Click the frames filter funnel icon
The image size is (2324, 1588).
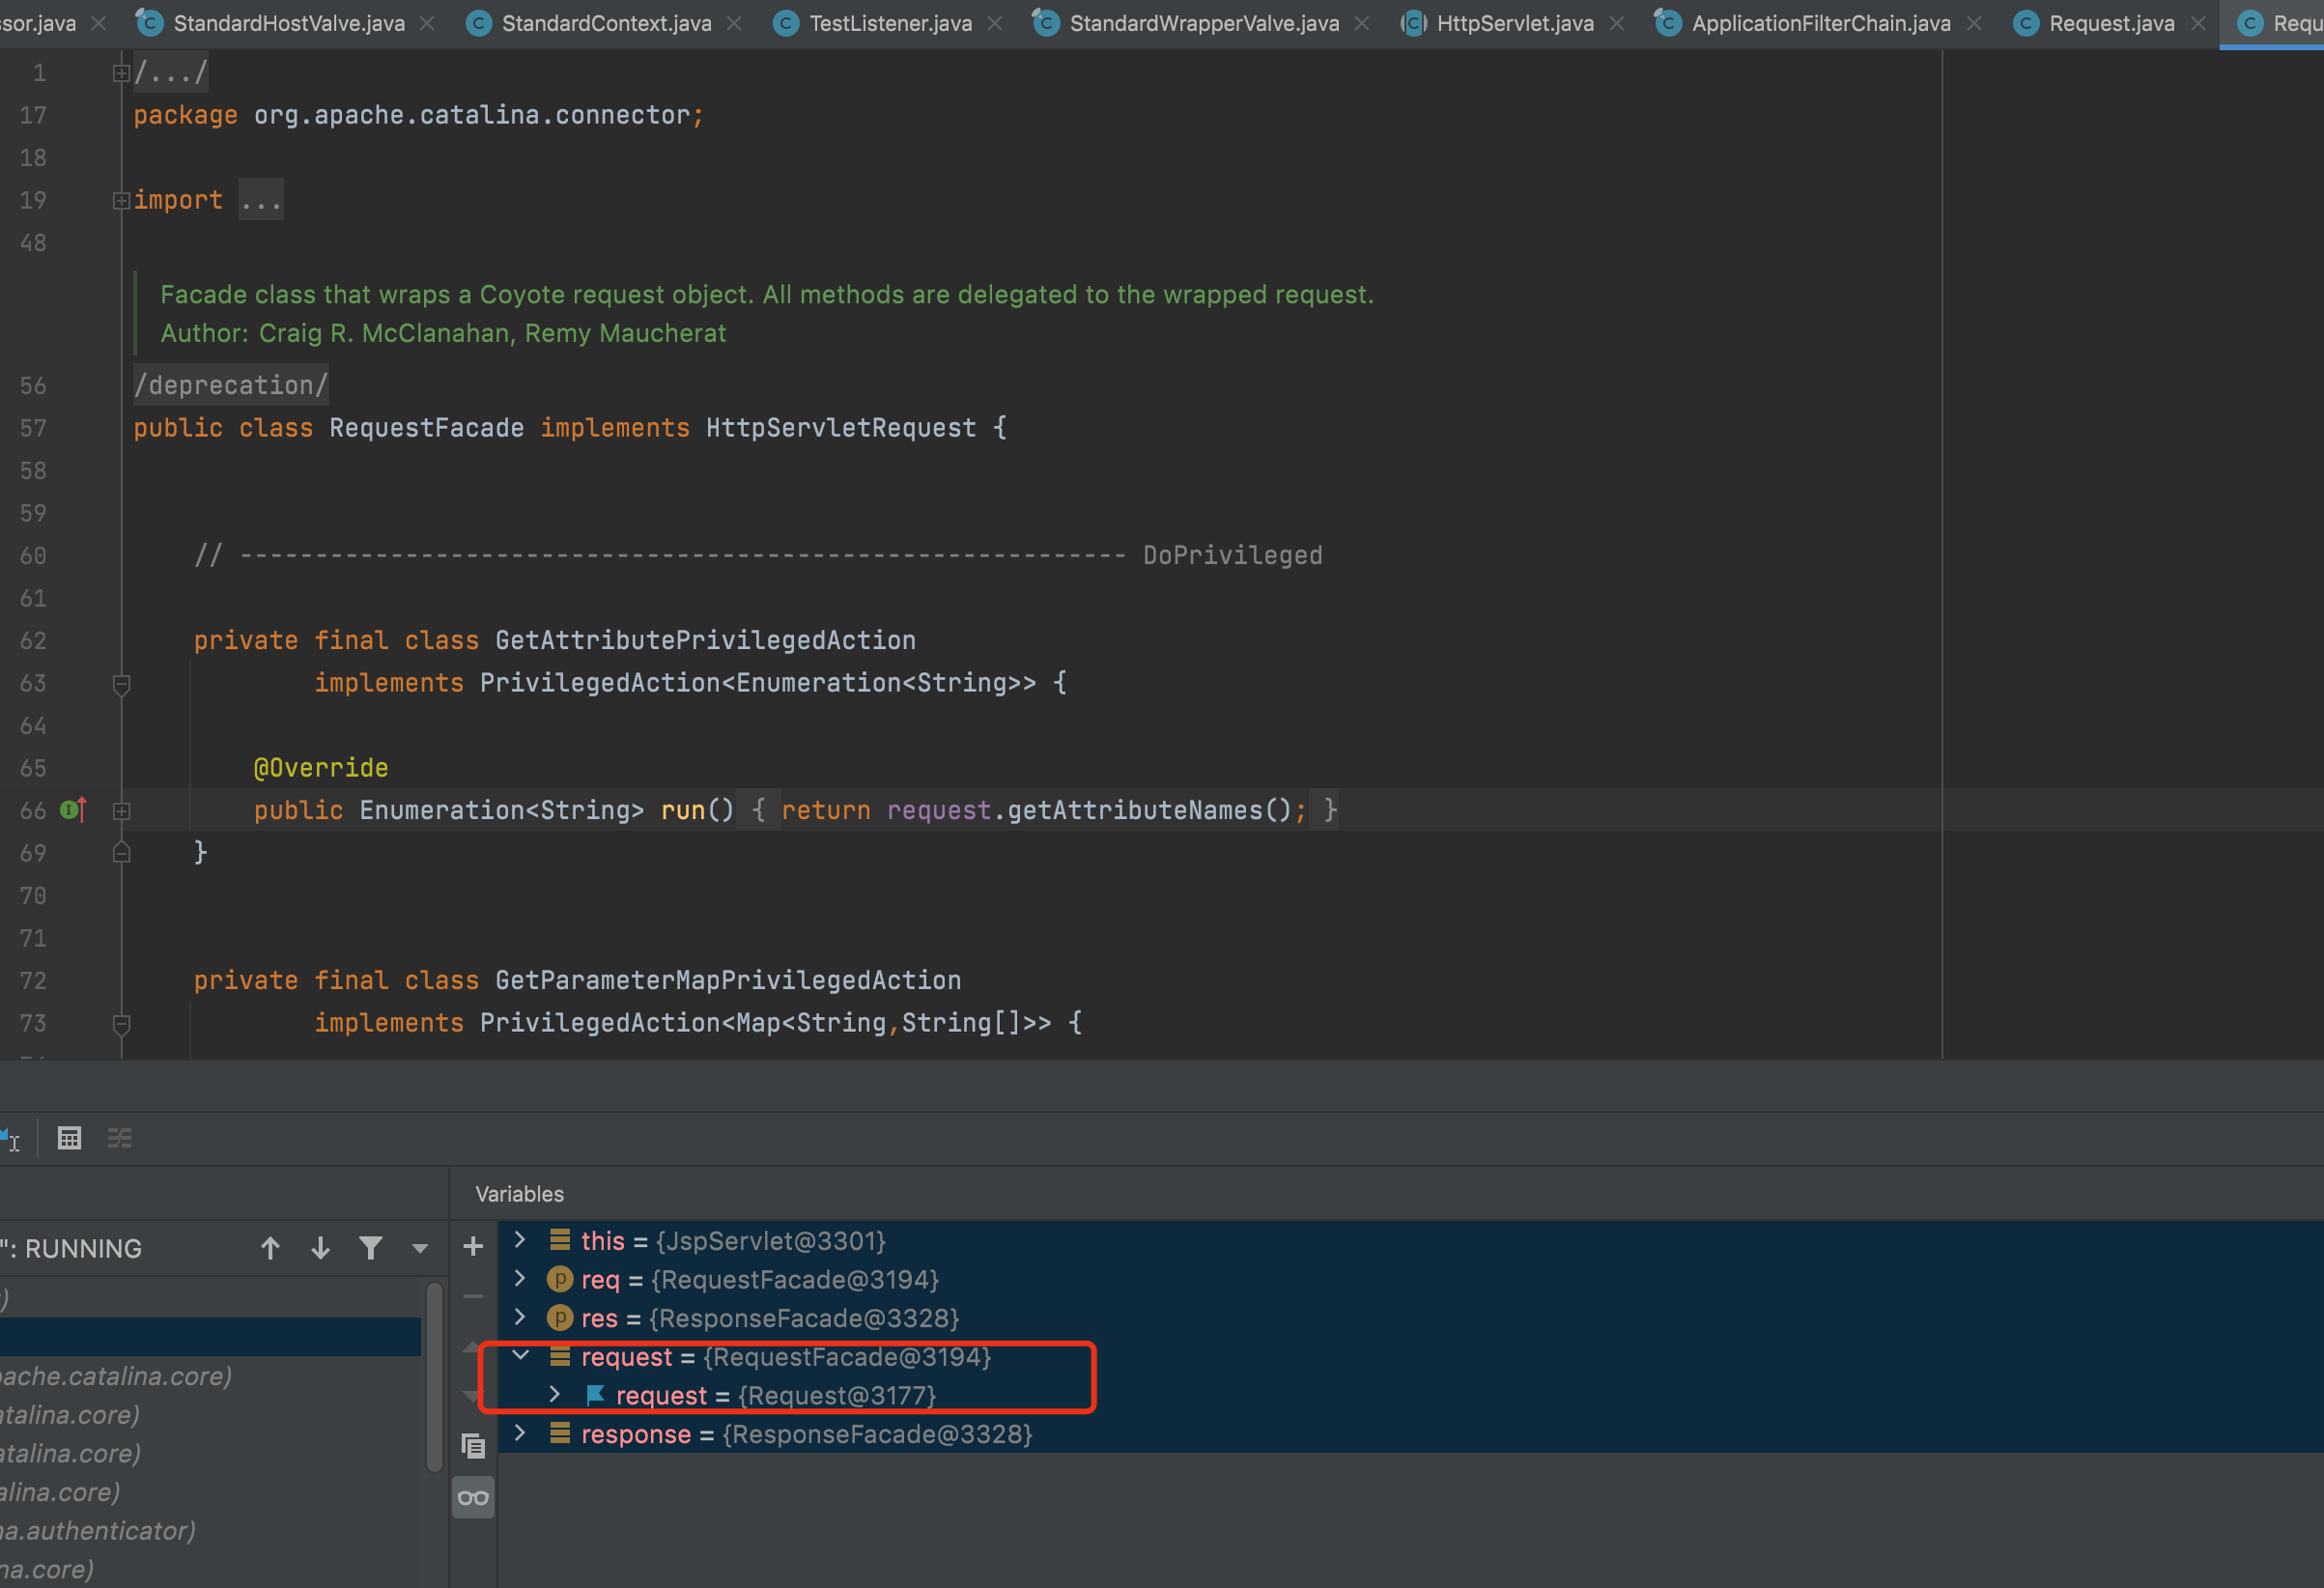tap(371, 1248)
